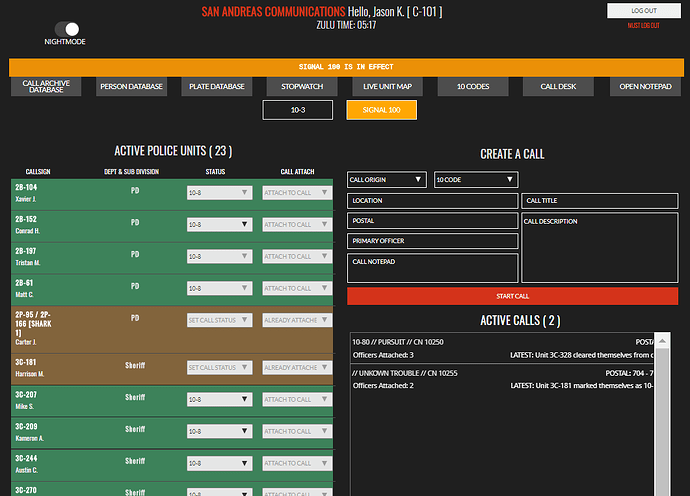Open Attach To Call for unit 2B-197
This screenshot has height=496, width=690.
[x=297, y=257]
